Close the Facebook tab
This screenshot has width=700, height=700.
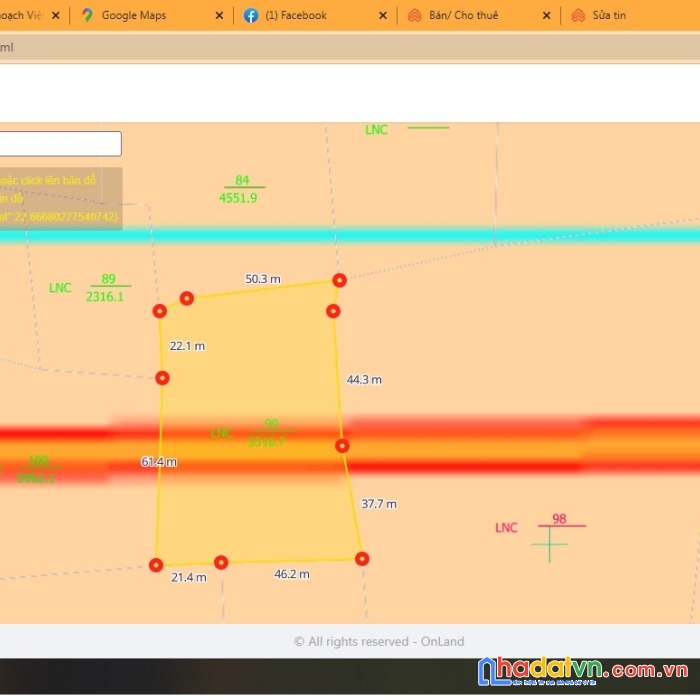point(382,16)
